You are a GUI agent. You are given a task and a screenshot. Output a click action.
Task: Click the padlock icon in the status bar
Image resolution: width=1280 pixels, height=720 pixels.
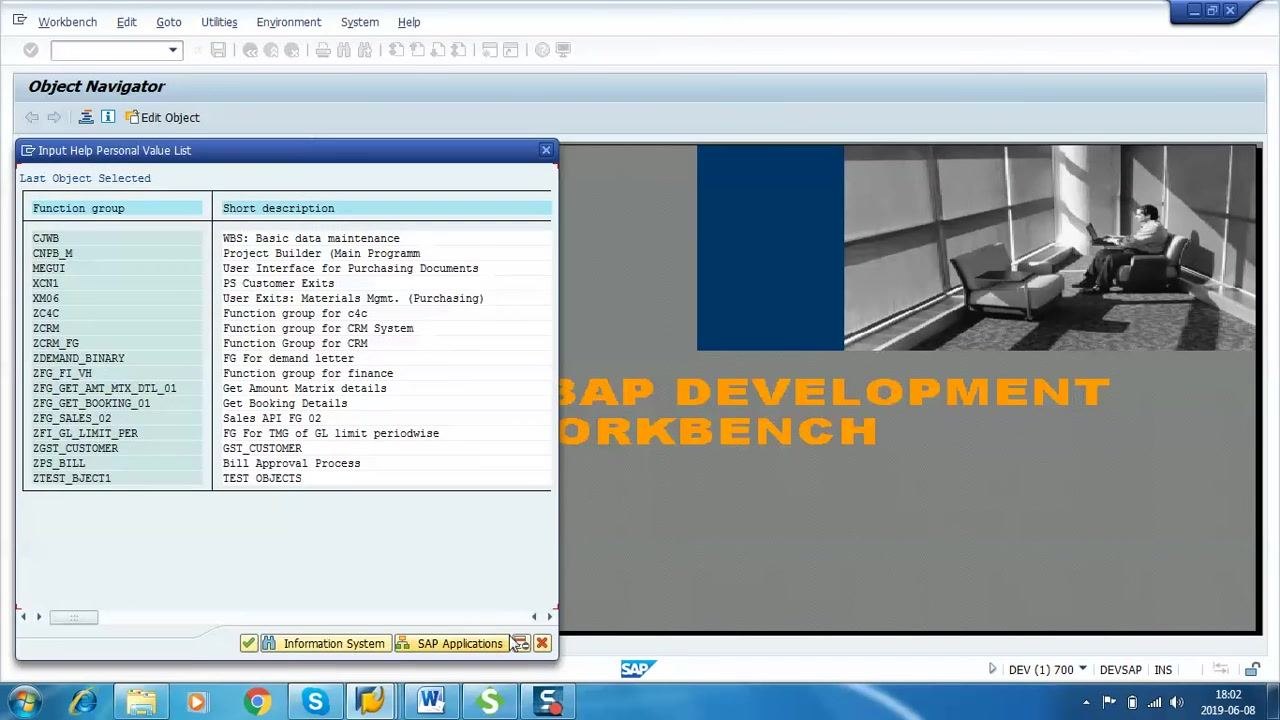(x=1253, y=669)
